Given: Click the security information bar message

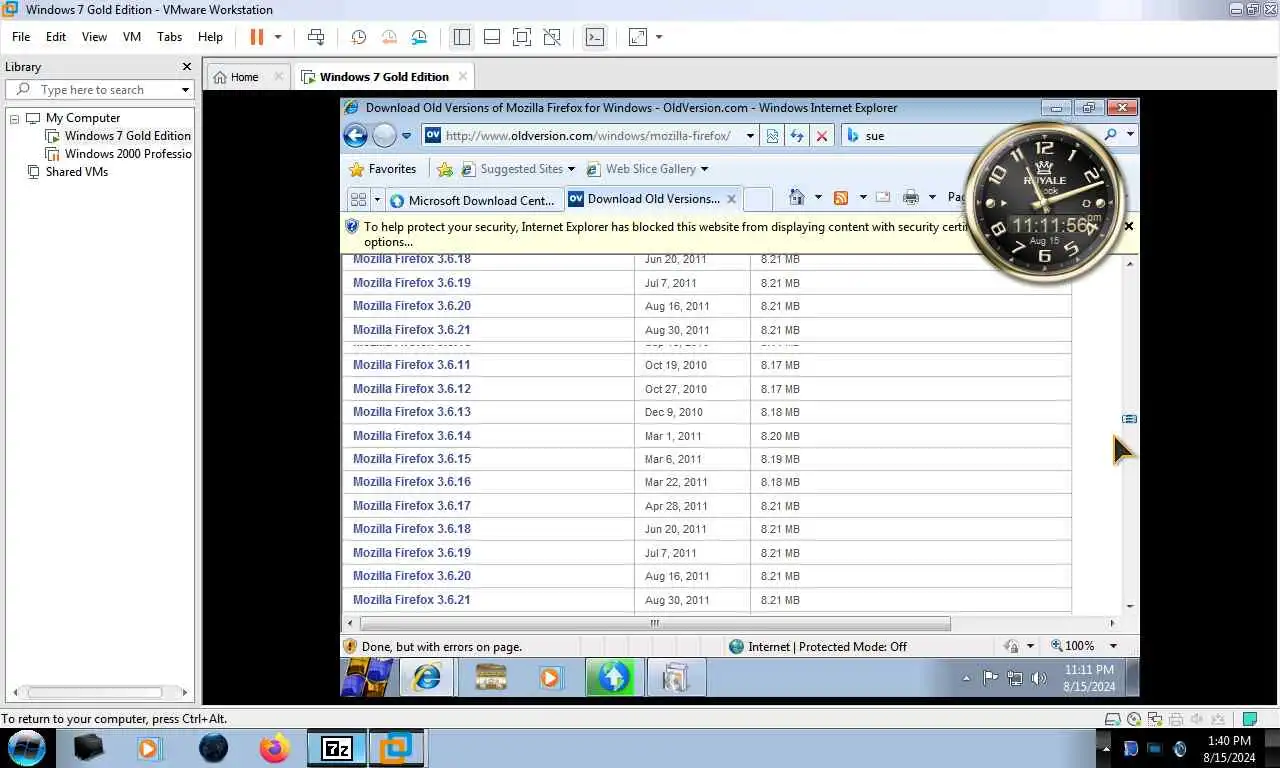Looking at the screenshot, I should point(665,234).
